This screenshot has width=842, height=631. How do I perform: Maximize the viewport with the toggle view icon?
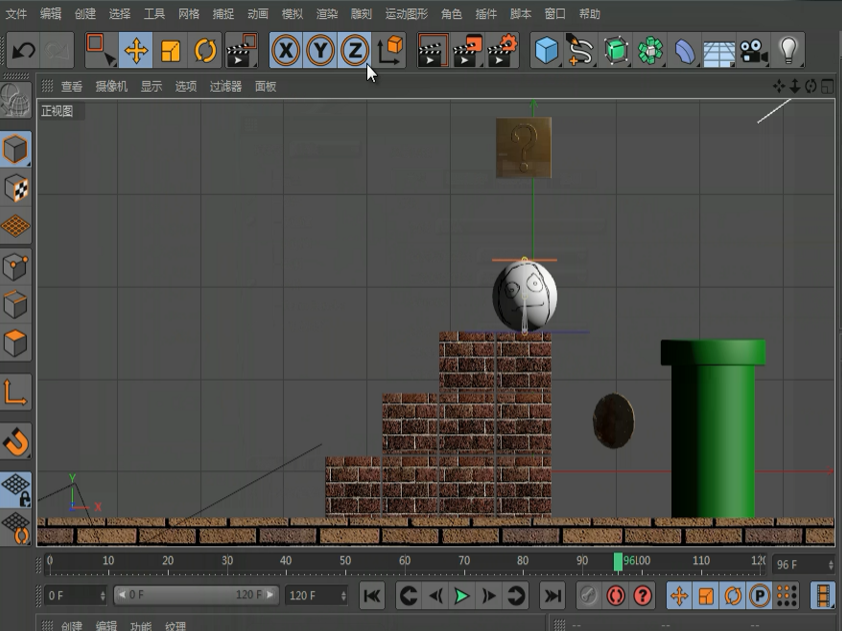pos(828,86)
